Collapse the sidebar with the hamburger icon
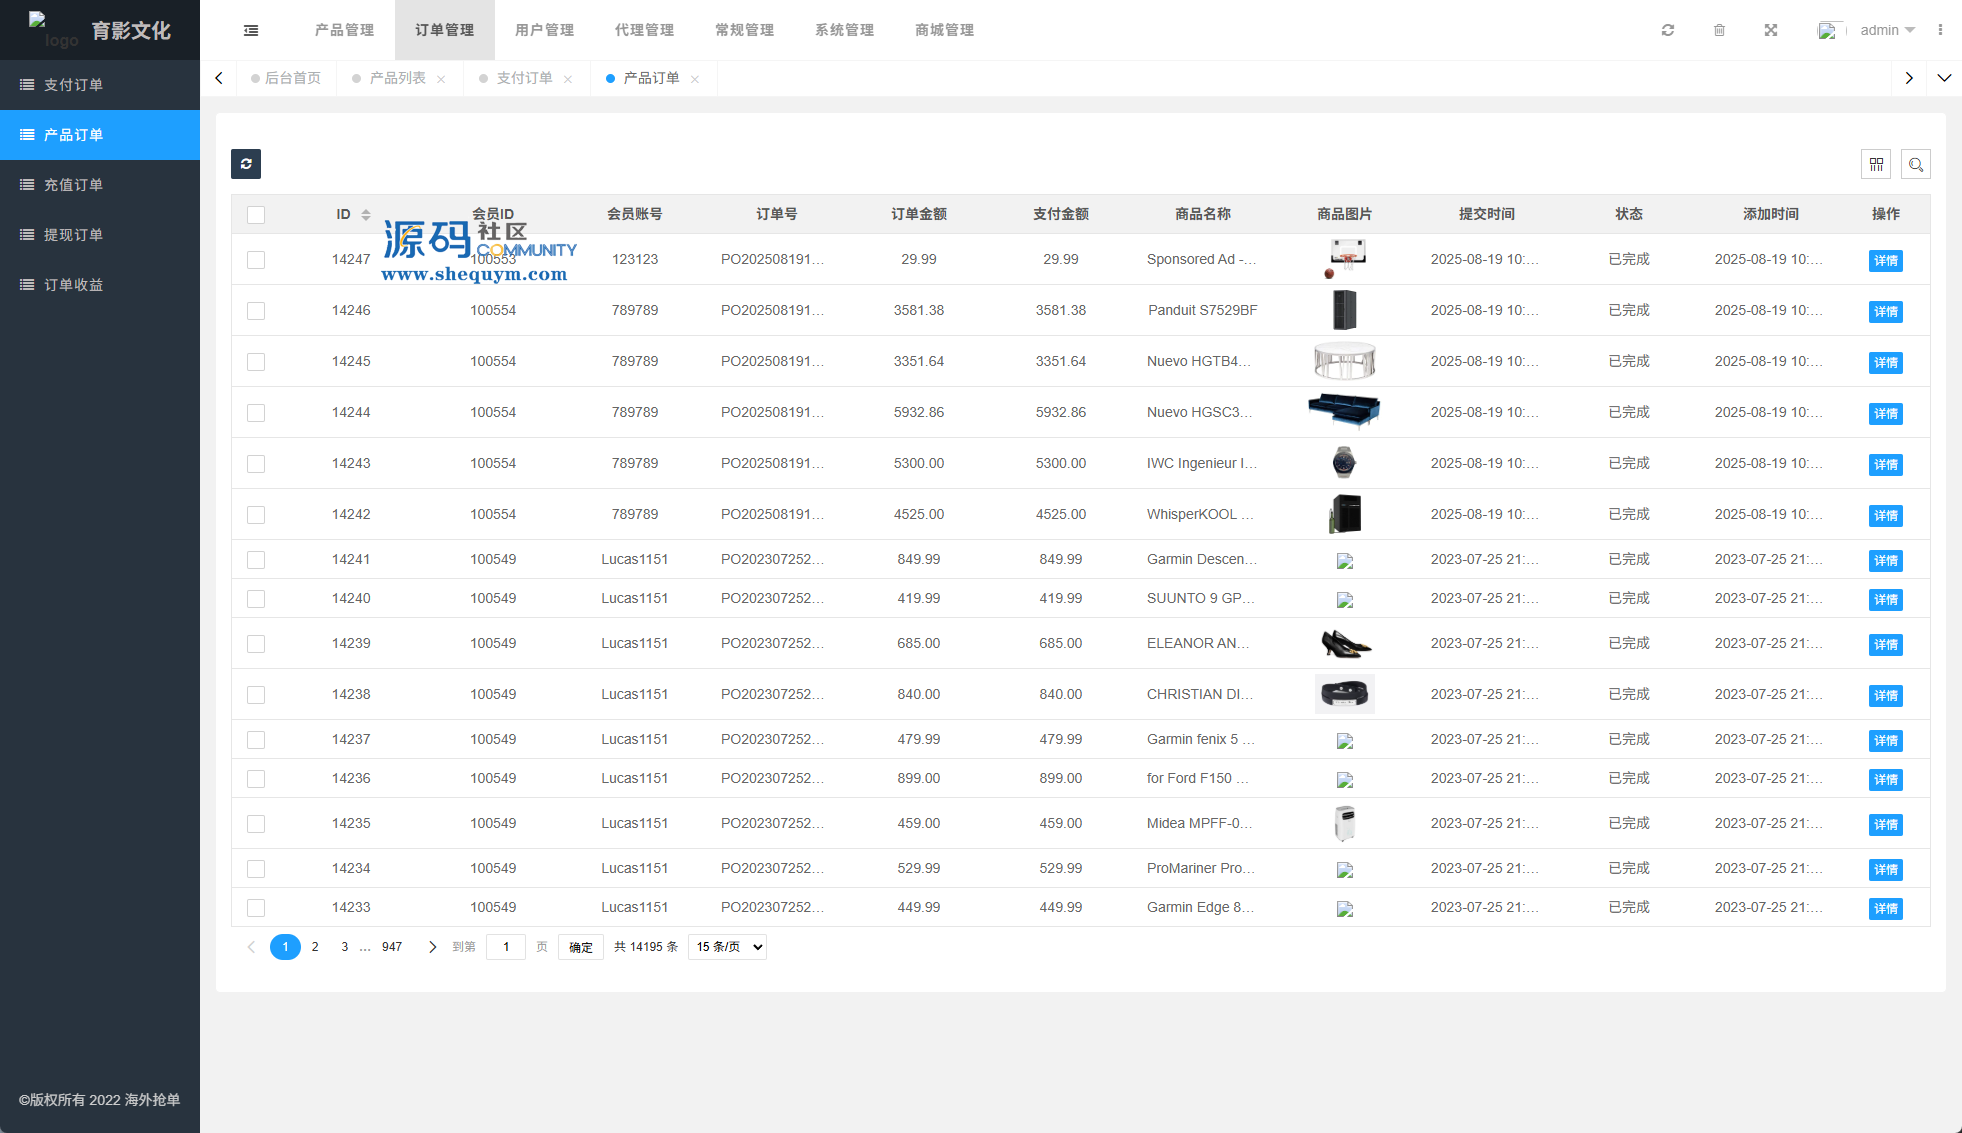The width and height of the screenshot is (1962, 1133). coord(251,30)
